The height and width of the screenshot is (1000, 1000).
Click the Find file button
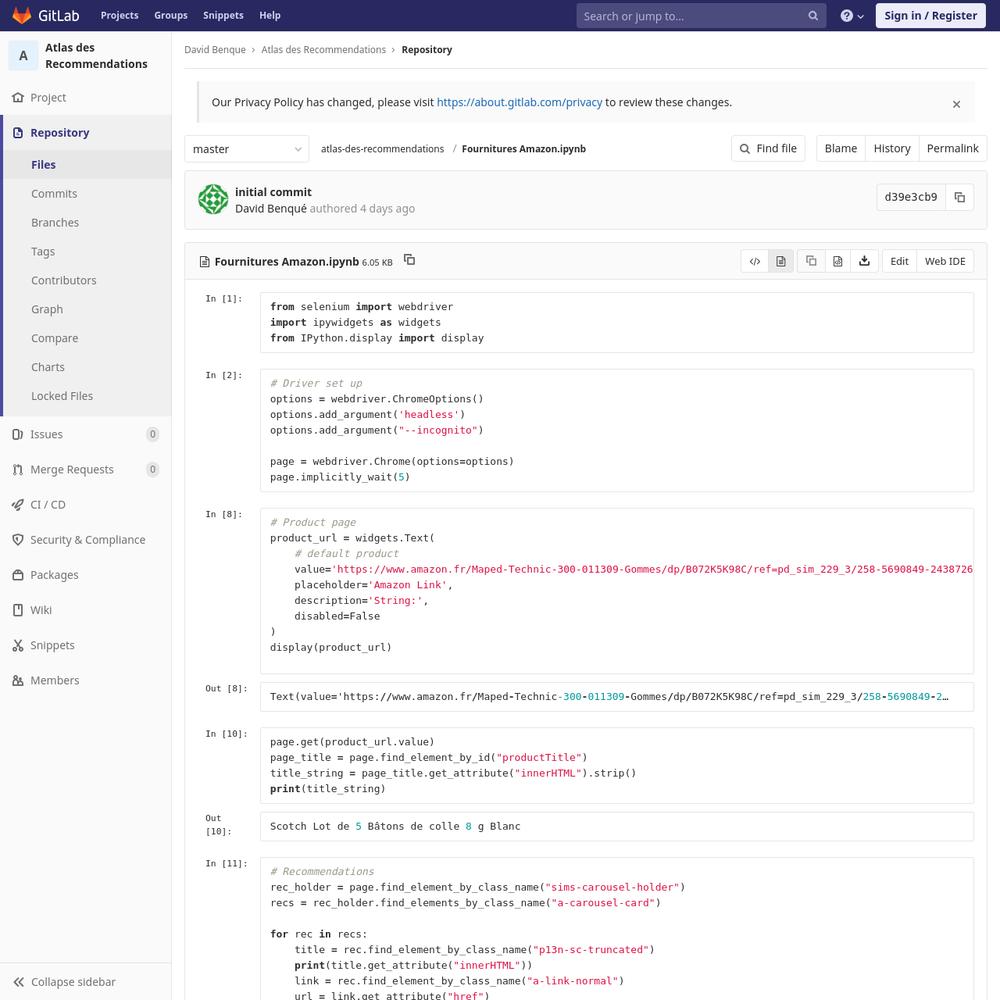(x=768, y=149)
